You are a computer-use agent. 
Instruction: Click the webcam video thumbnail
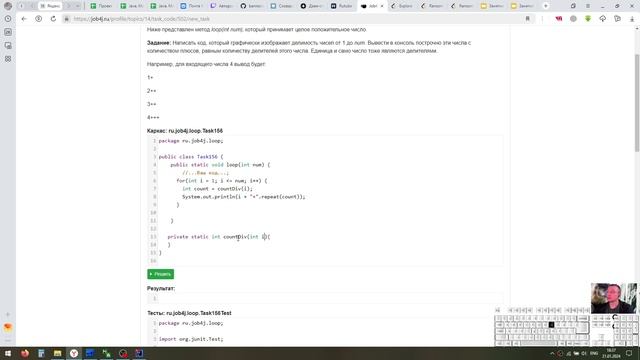[613, 298]
